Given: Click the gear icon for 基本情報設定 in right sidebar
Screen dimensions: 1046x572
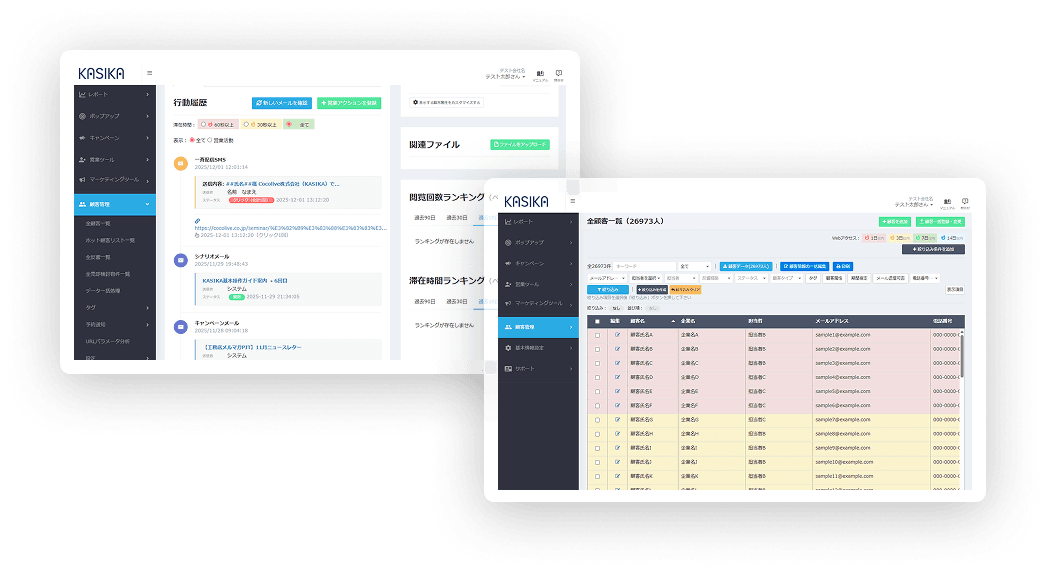Looking at the screenshot, I should click(x=509, y=346).
